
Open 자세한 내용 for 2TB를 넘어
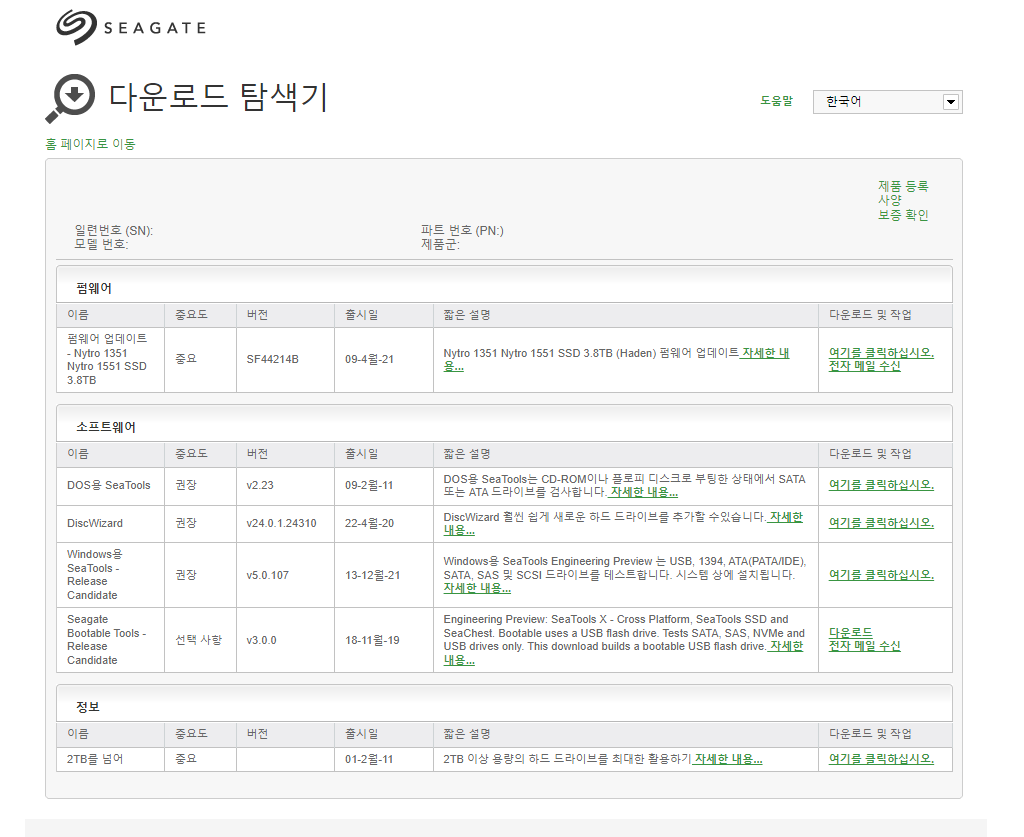coord(728,759)
